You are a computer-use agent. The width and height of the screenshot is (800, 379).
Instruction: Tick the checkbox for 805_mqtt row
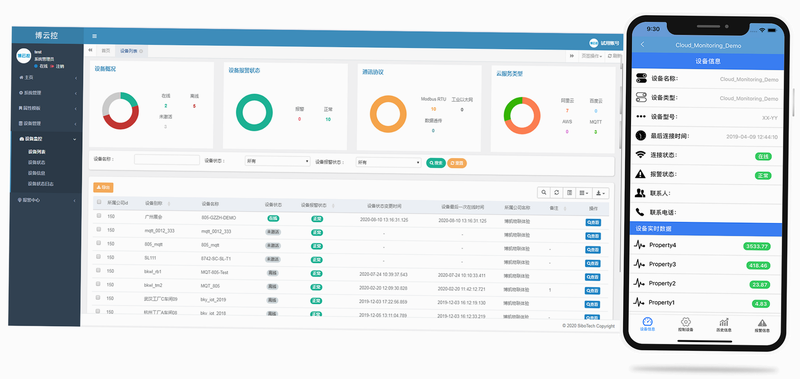(x=99, y=243)
